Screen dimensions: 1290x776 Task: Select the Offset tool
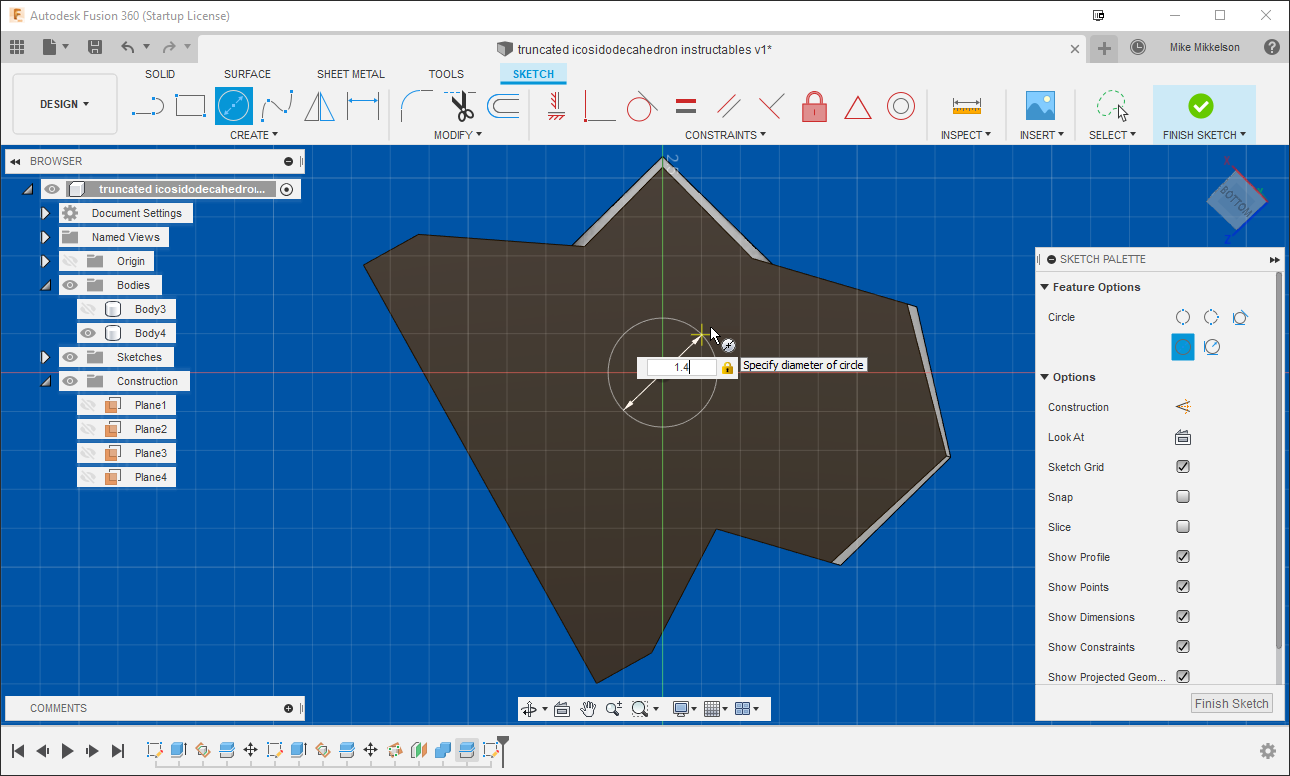pos(502,106)
